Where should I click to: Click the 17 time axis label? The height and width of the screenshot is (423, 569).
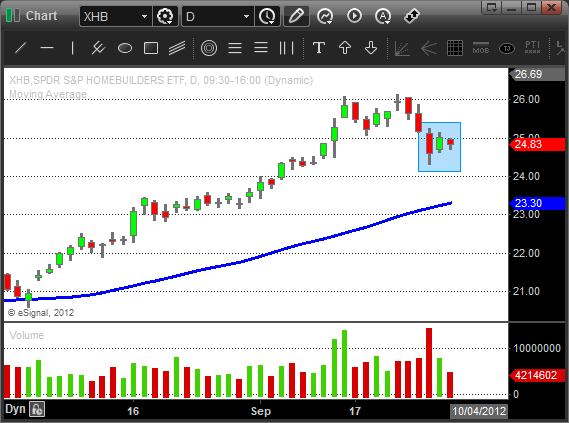tap(355, 411)
